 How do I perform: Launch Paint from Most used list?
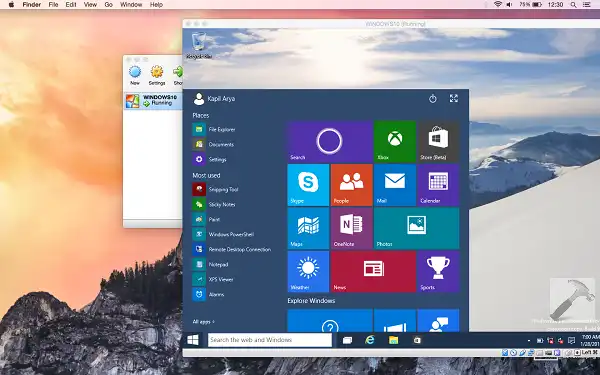tap(206, 219)
